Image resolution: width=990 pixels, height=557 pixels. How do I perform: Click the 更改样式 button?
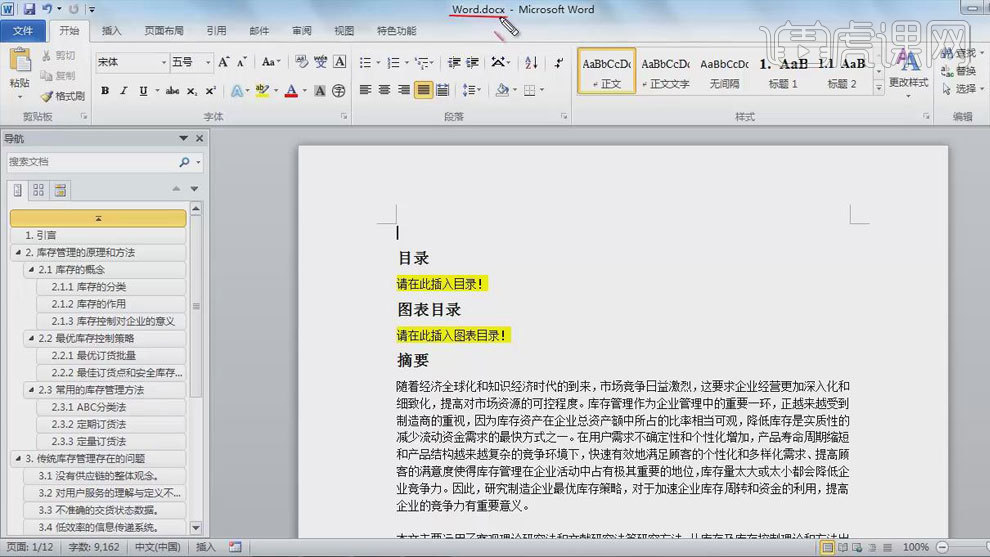[x=908, y=73]
